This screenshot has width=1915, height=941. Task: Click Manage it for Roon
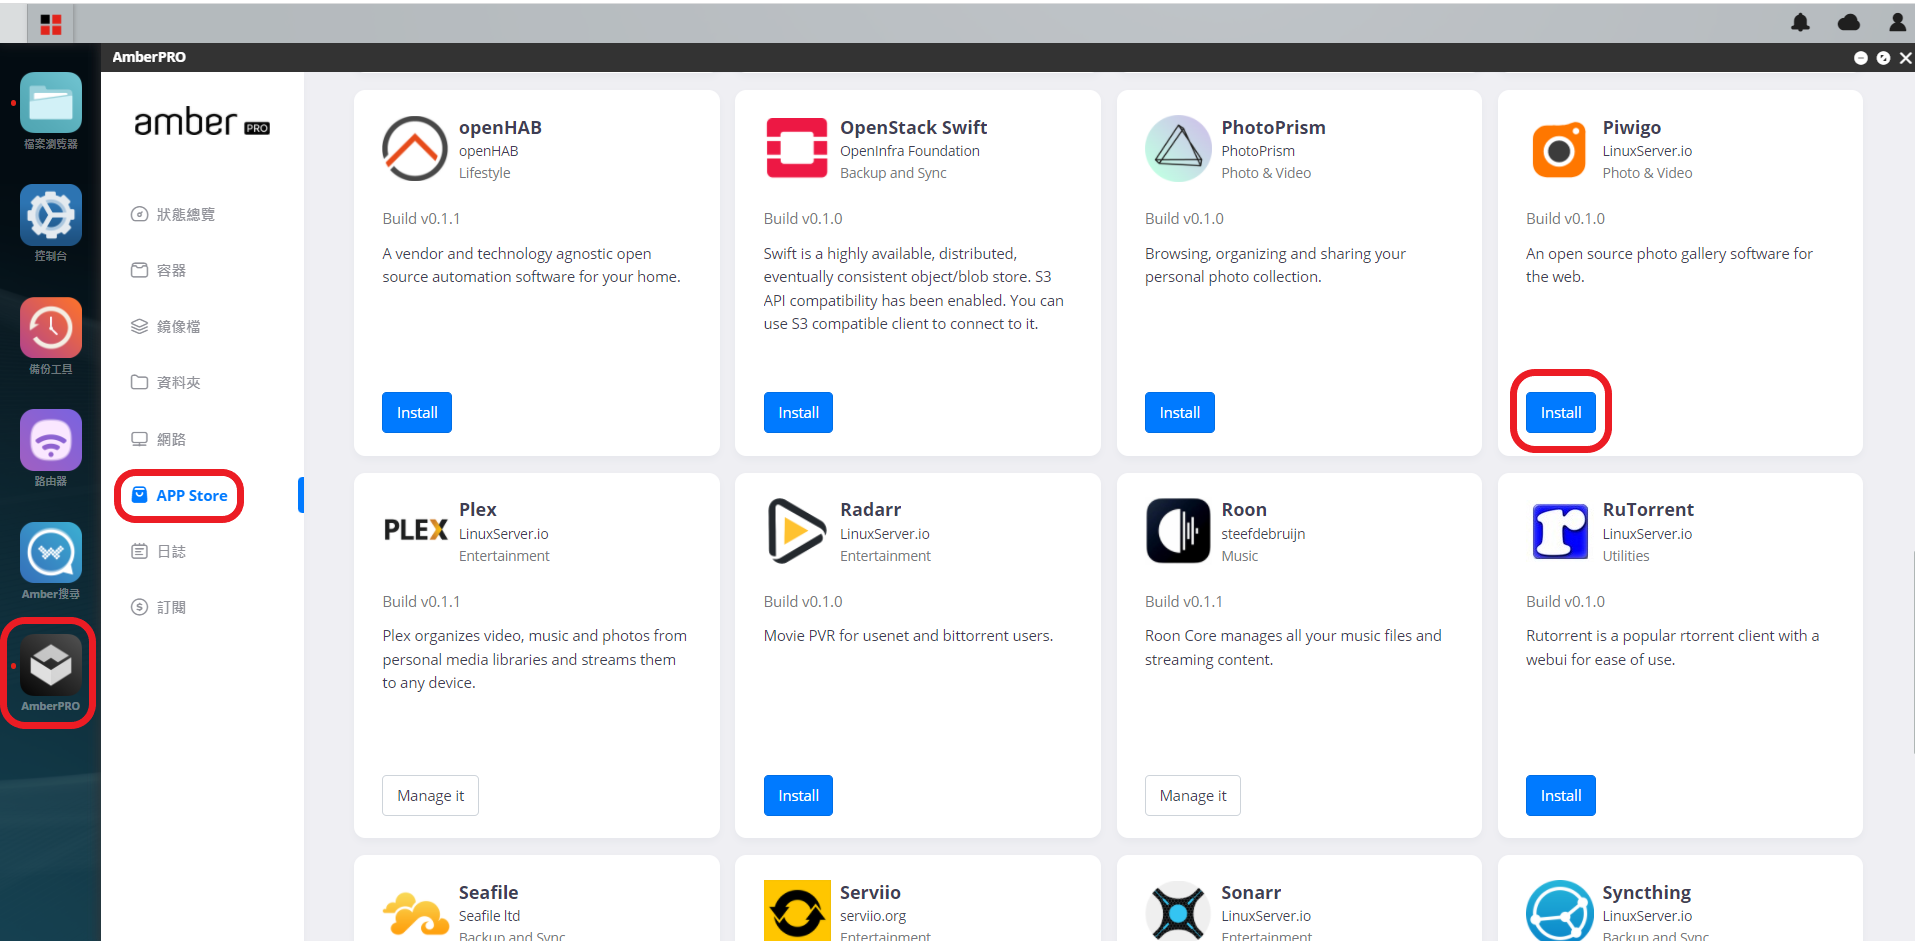coord(1193,796)
